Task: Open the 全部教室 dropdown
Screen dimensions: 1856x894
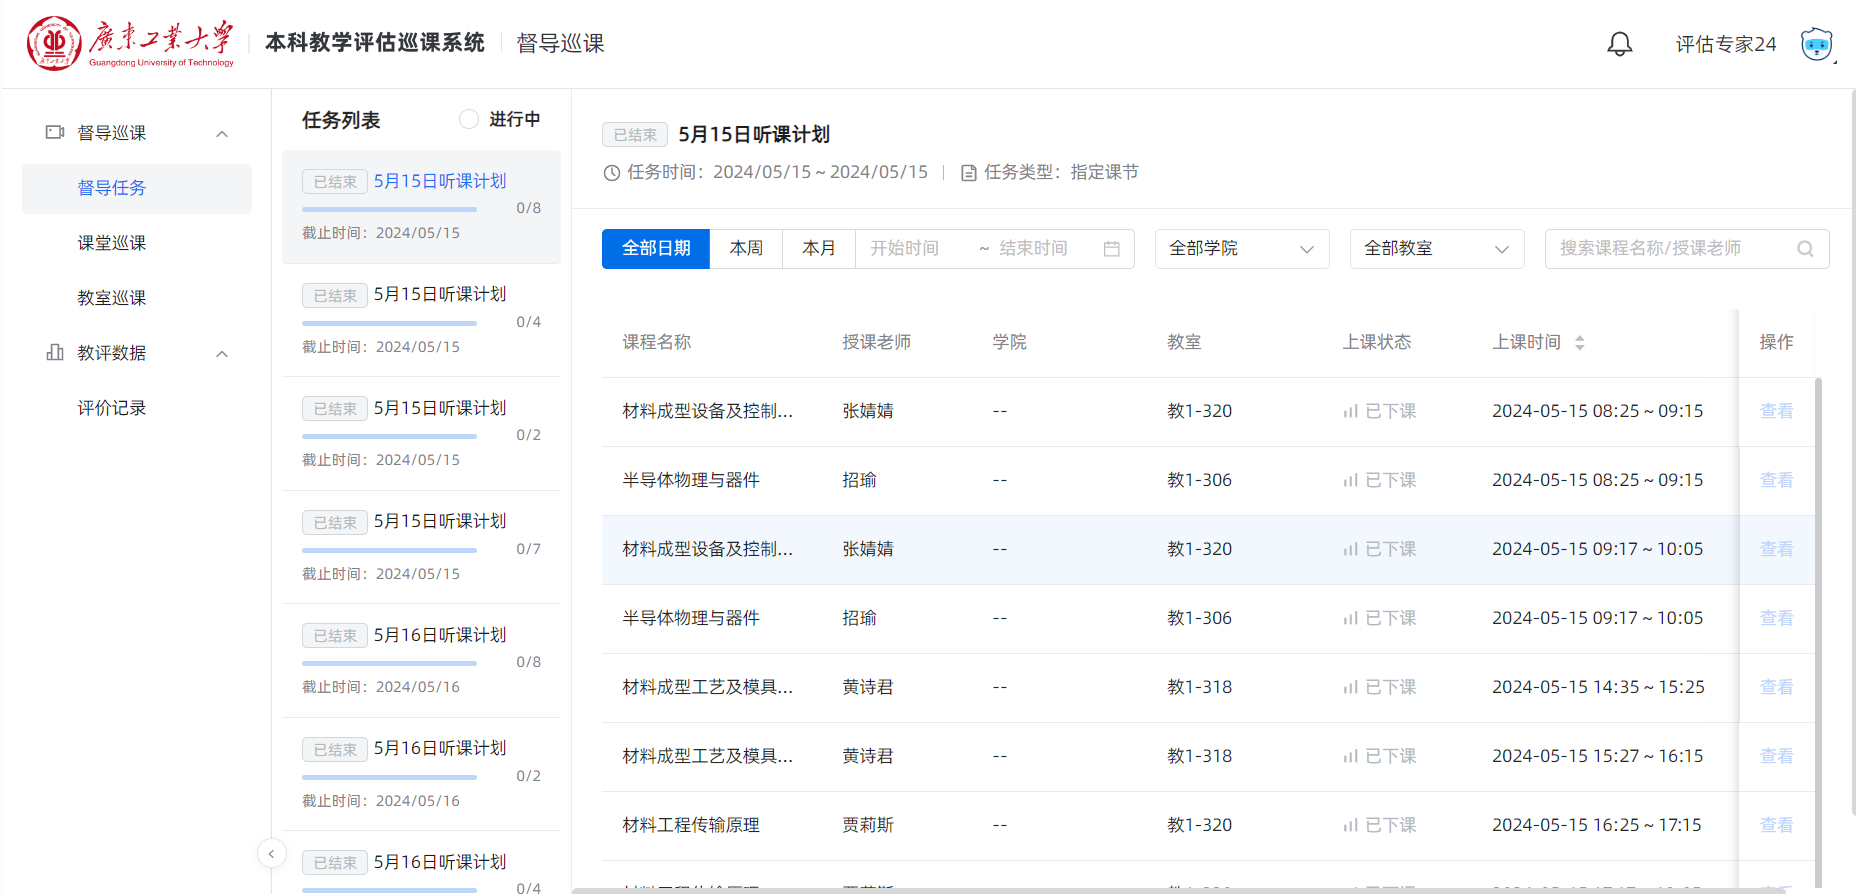Action: click(x=1436, y=249)
